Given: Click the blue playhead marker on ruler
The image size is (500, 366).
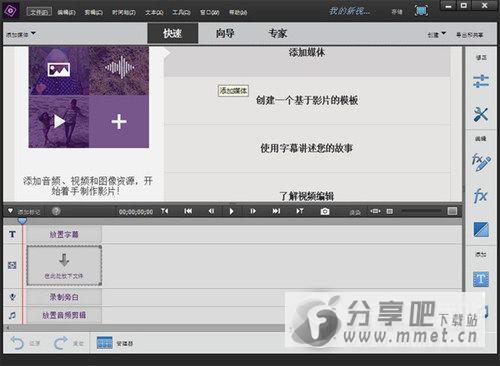Looking at the screenshot, I should tap(22, 221).
